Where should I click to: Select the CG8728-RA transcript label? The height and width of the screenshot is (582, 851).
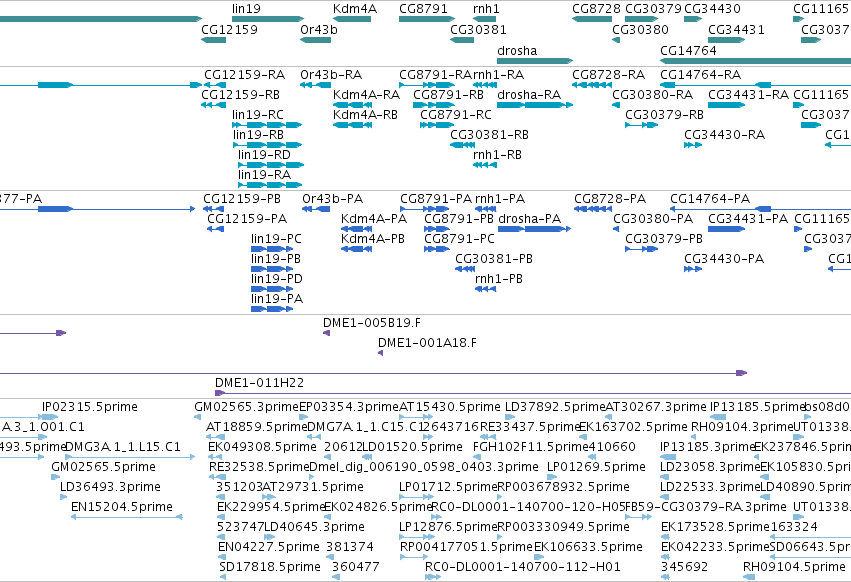[x=608, y=74]
